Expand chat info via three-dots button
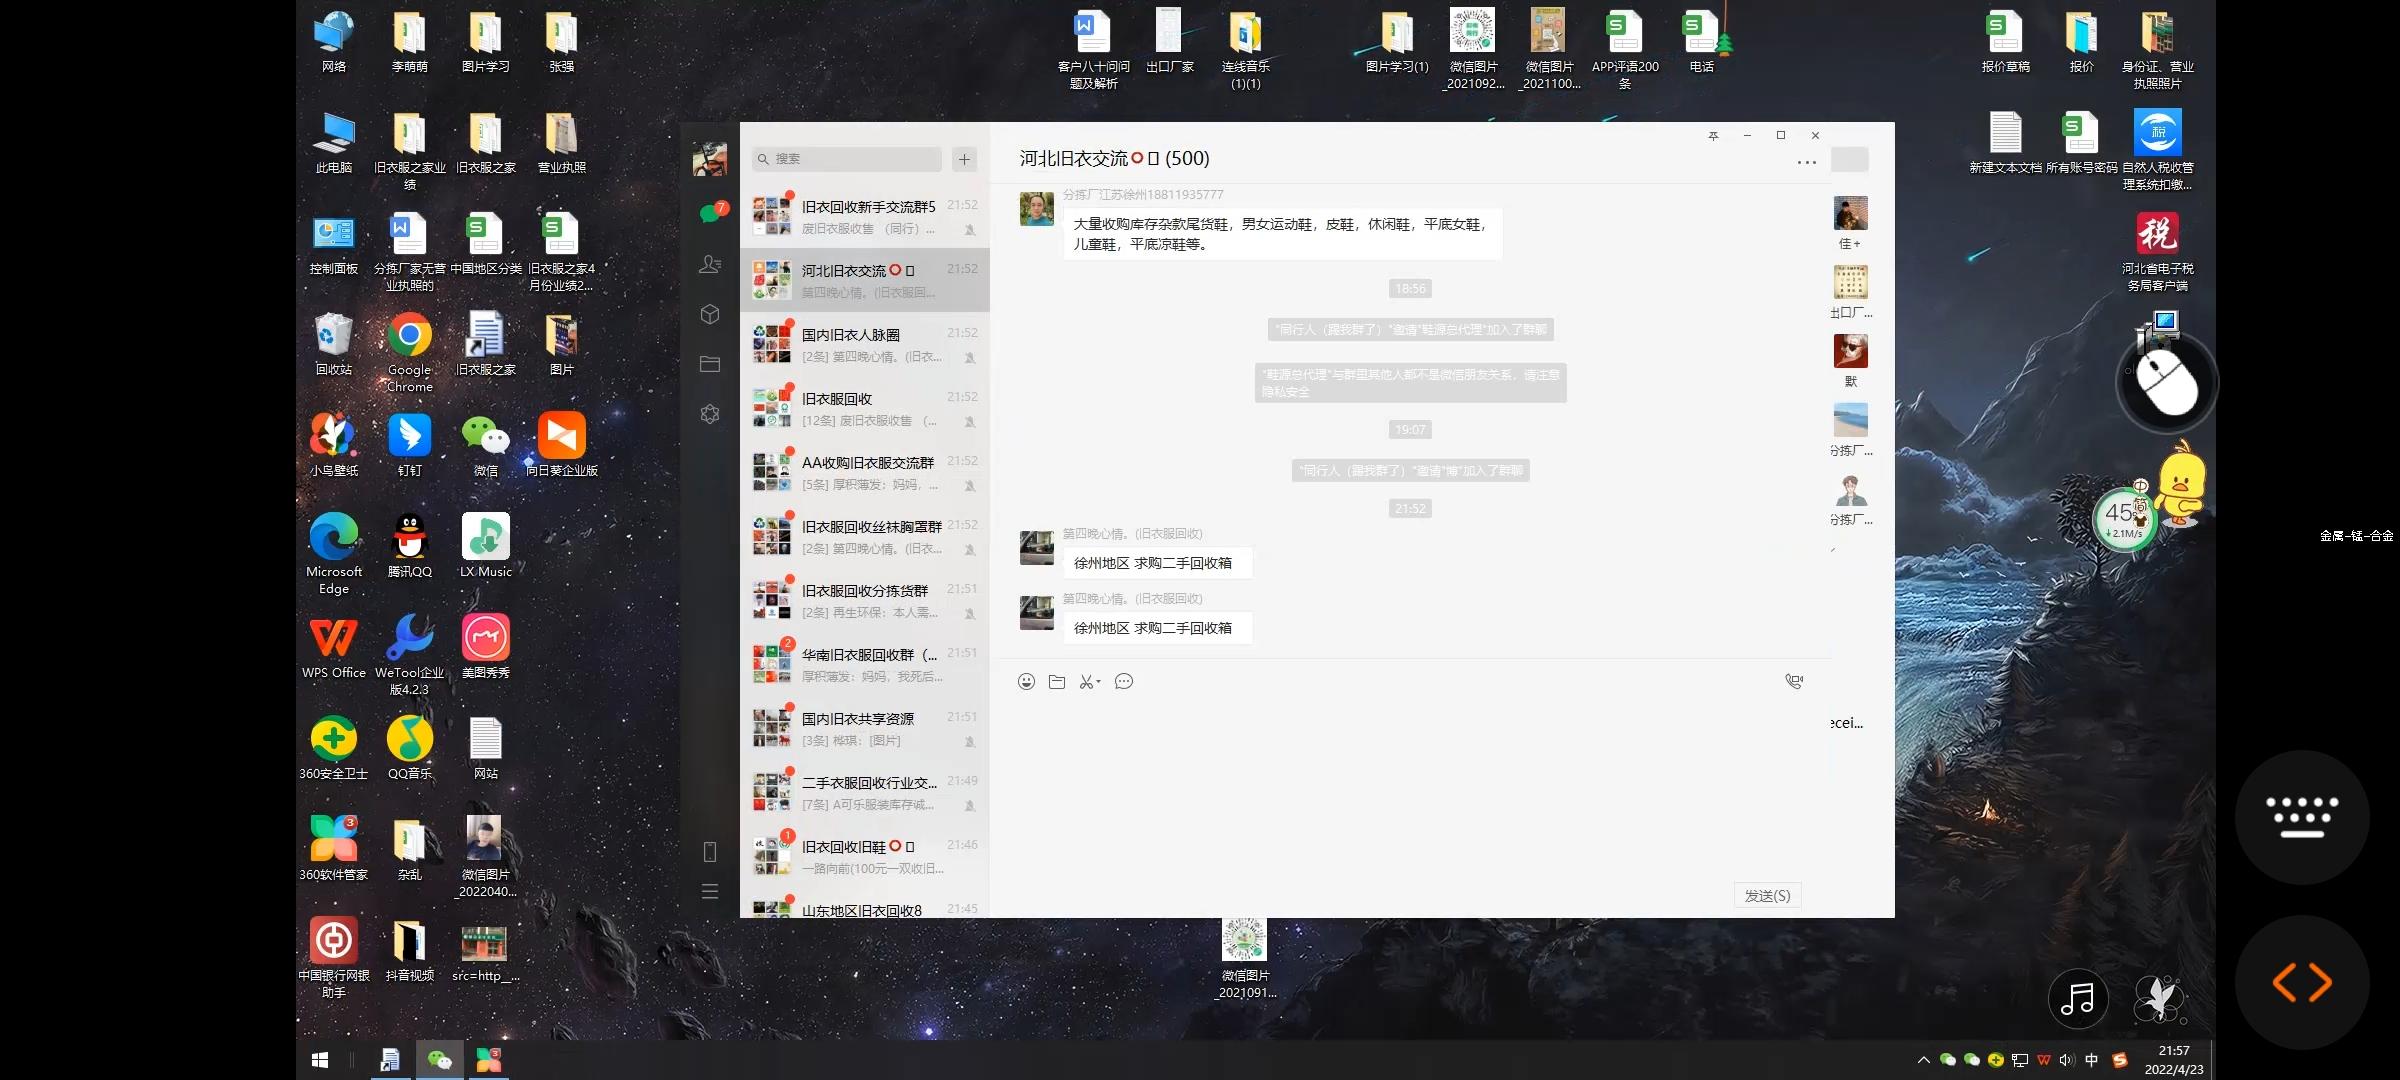Screen dimensions: 2400x1080 coord(1806,162)
